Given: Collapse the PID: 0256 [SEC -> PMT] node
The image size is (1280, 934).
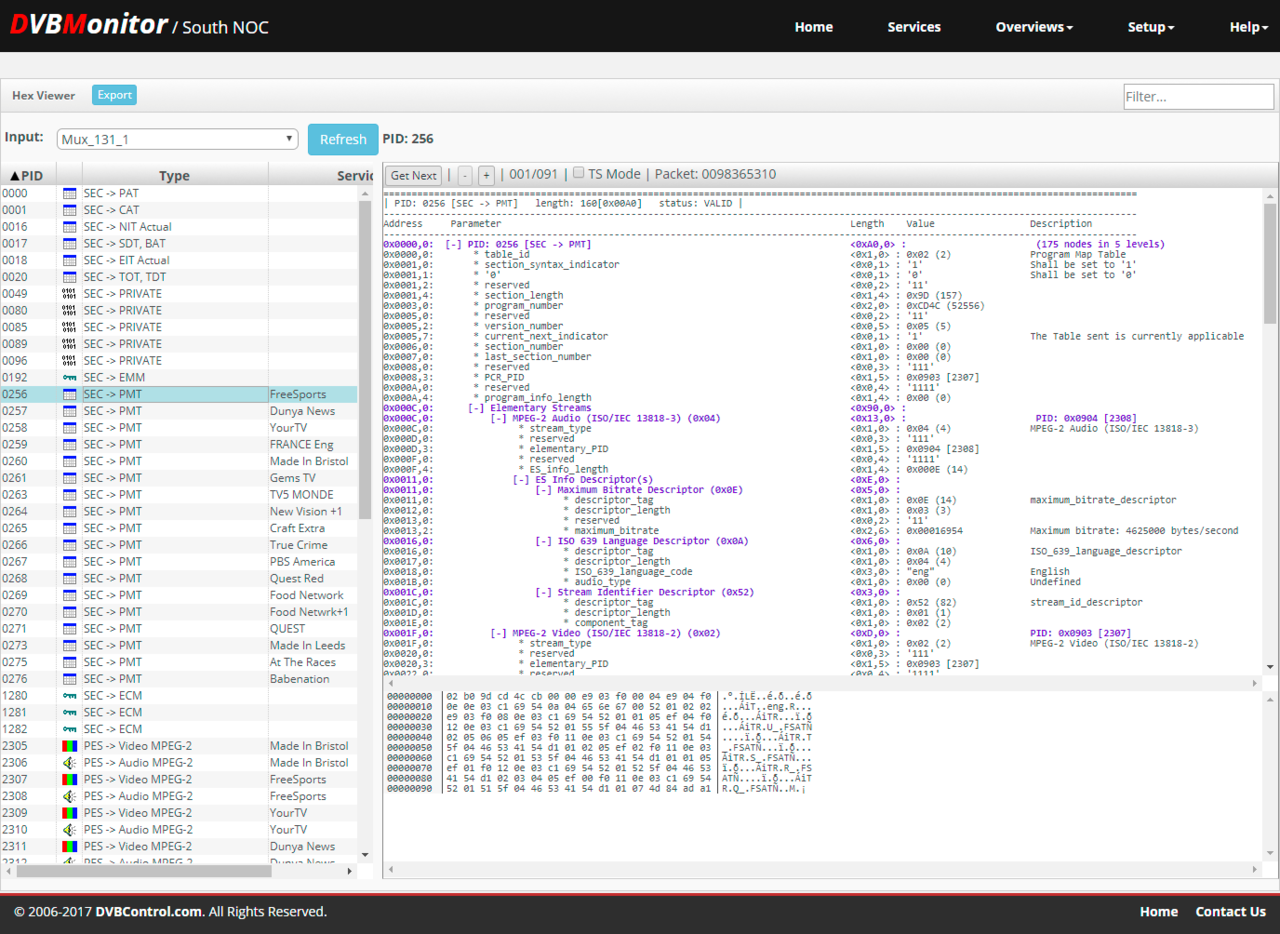Looking at the screenshot, I should (454, 244).
